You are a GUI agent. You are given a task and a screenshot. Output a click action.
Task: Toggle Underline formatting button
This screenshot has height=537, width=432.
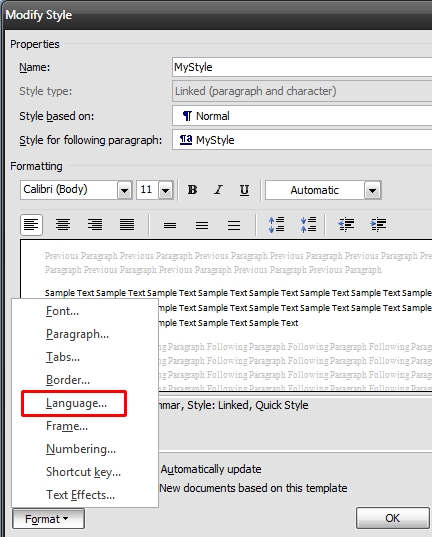point(244,190)
